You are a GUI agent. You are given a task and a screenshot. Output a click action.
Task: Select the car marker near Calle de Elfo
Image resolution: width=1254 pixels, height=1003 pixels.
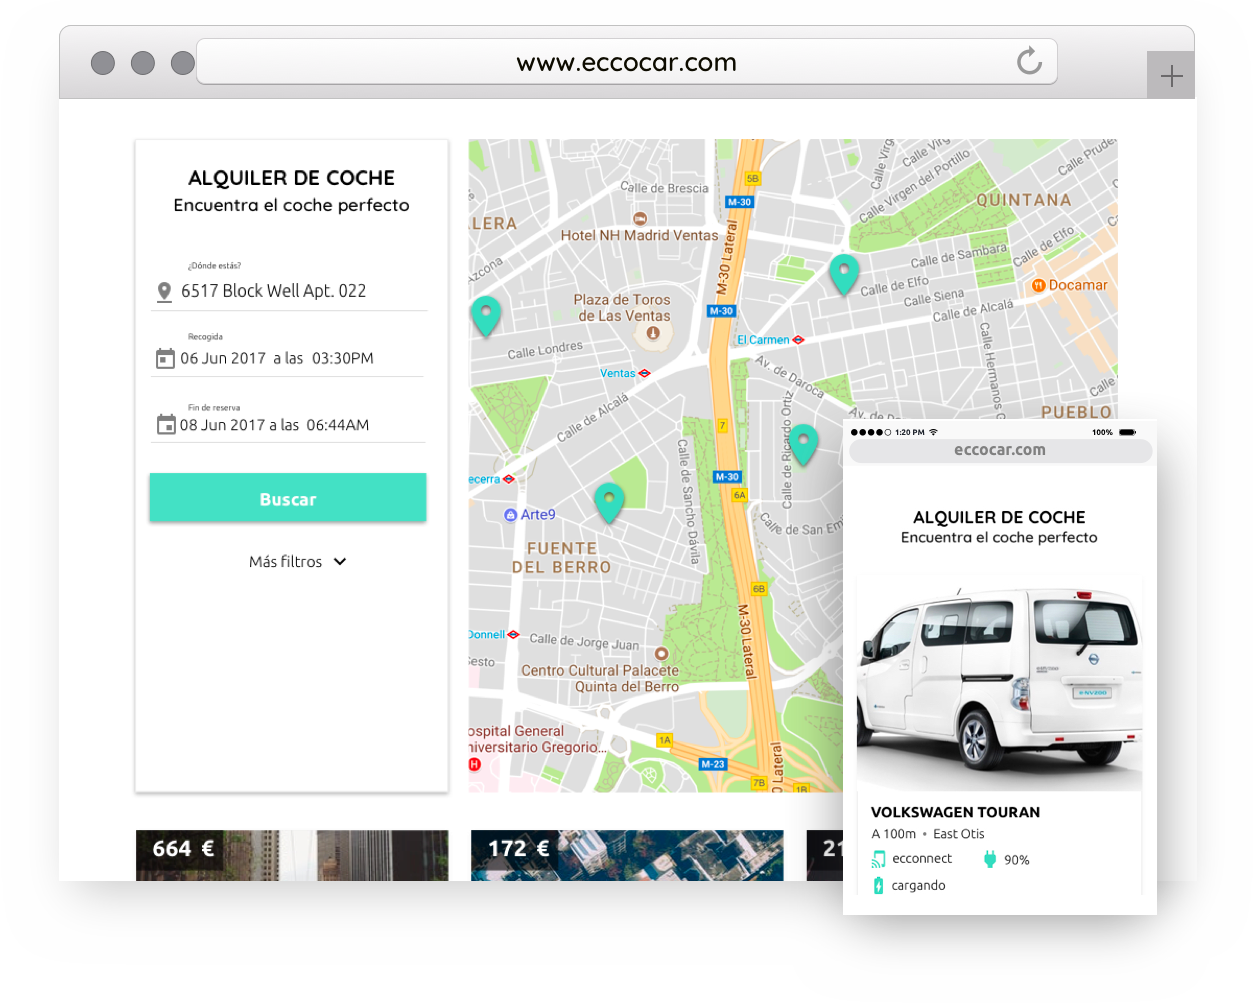tap(844, 273)
